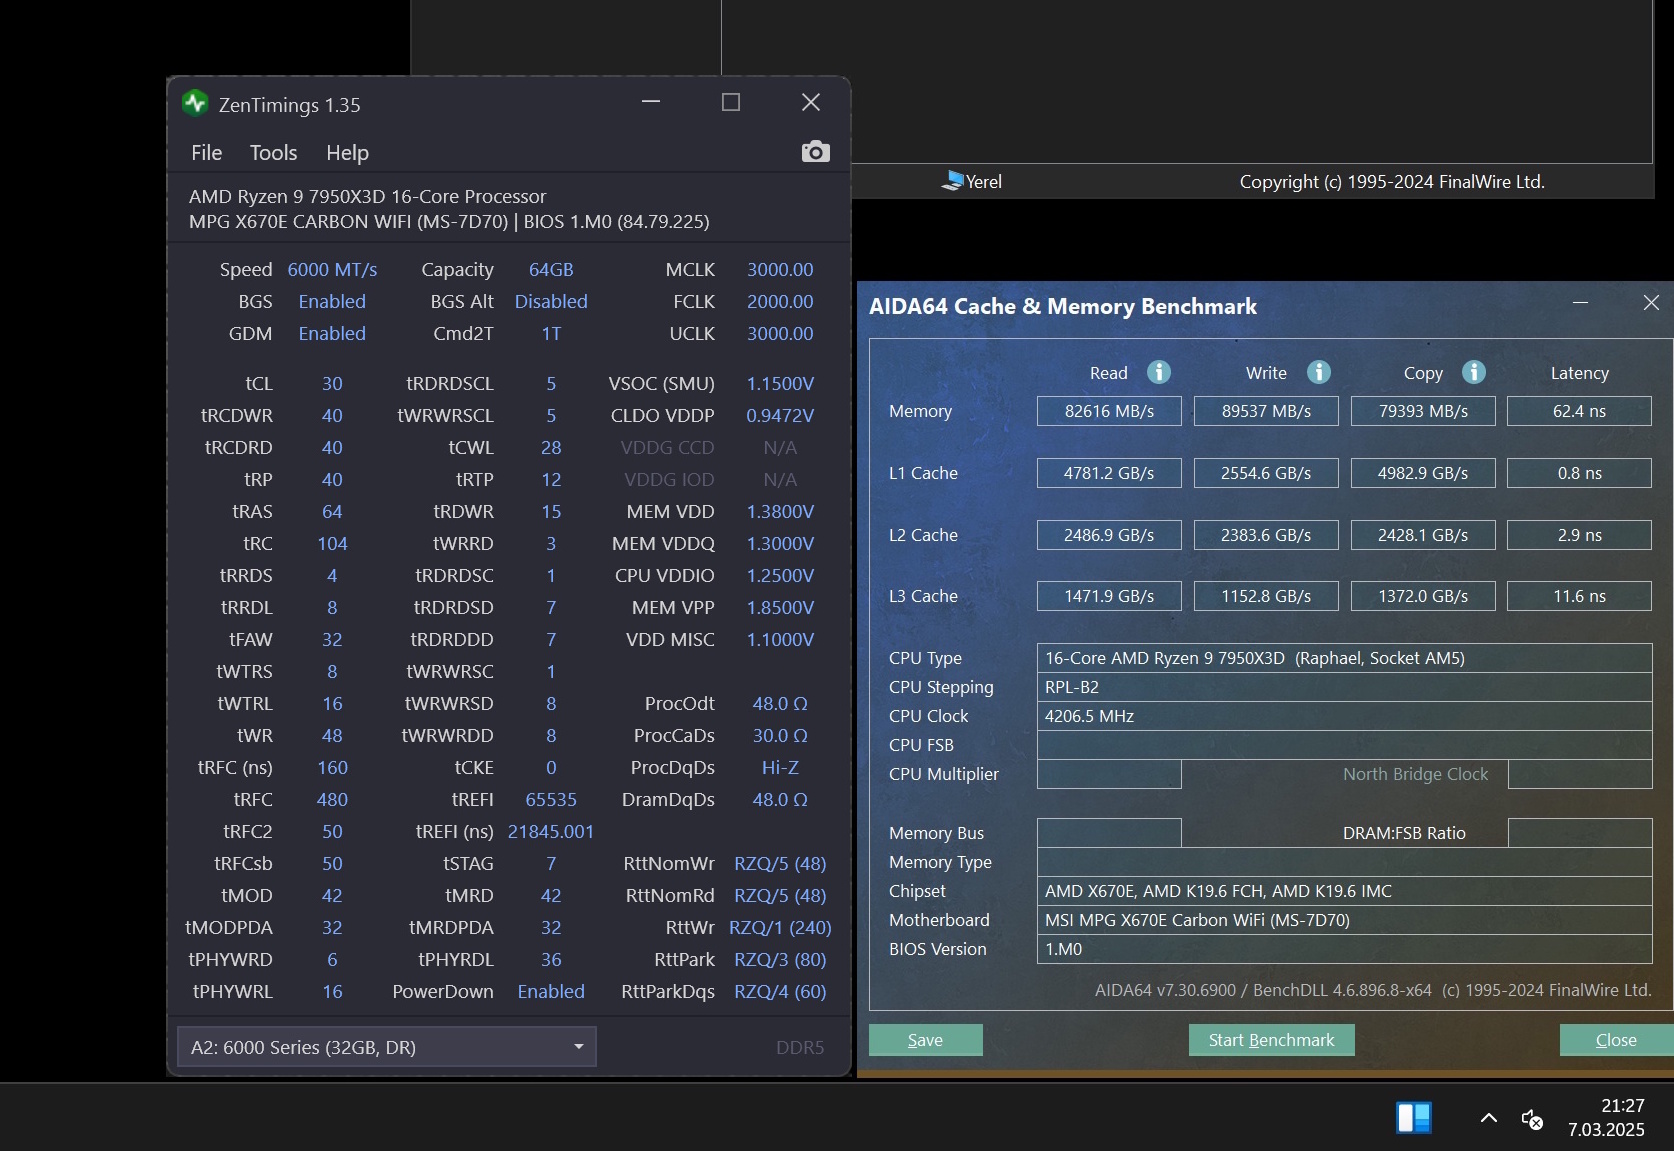Click the CPU Stepping RPL-B2 field
This screenshot has height=1151, width=1674.
[1344, 687]
